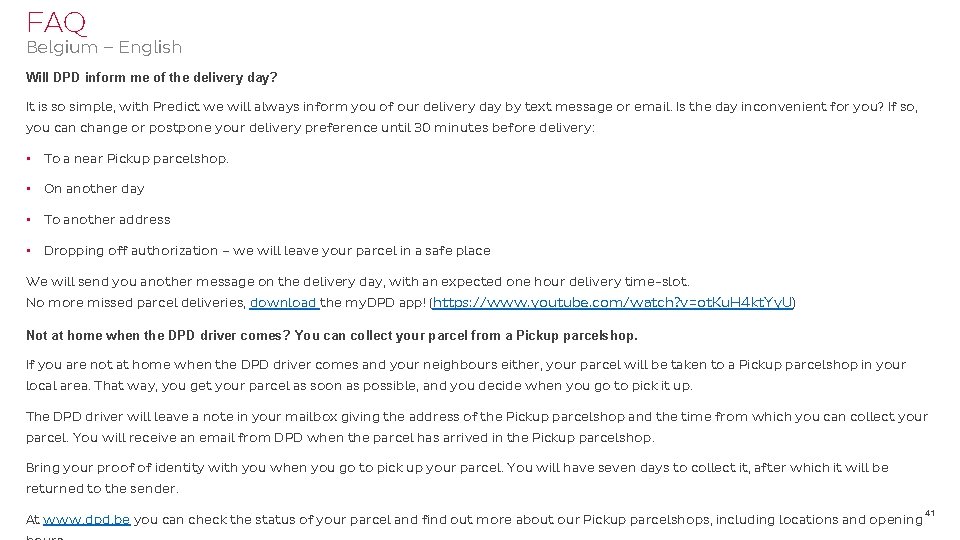Select the 'On another day' bullet item
The height and width of the screenshot is (540, 960).
94,188
